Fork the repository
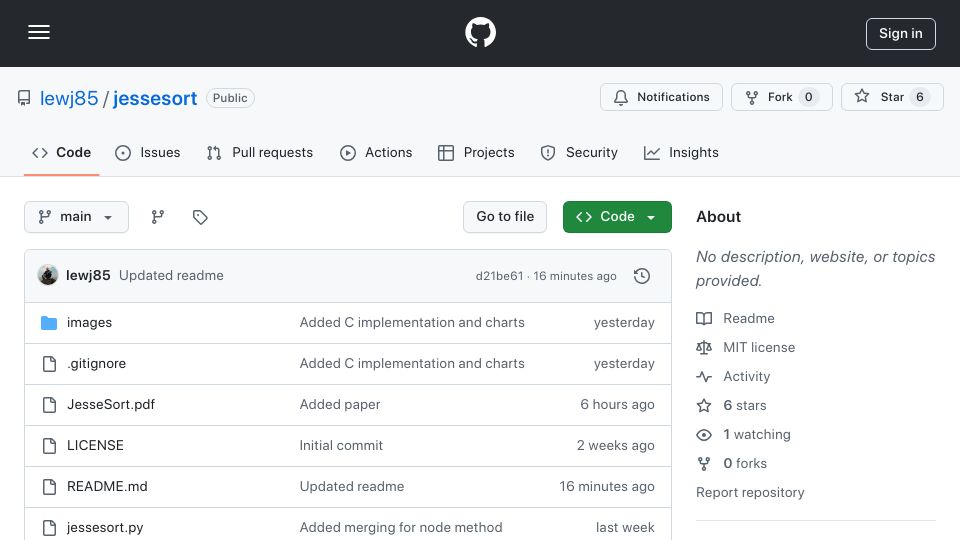 [781, 97]
